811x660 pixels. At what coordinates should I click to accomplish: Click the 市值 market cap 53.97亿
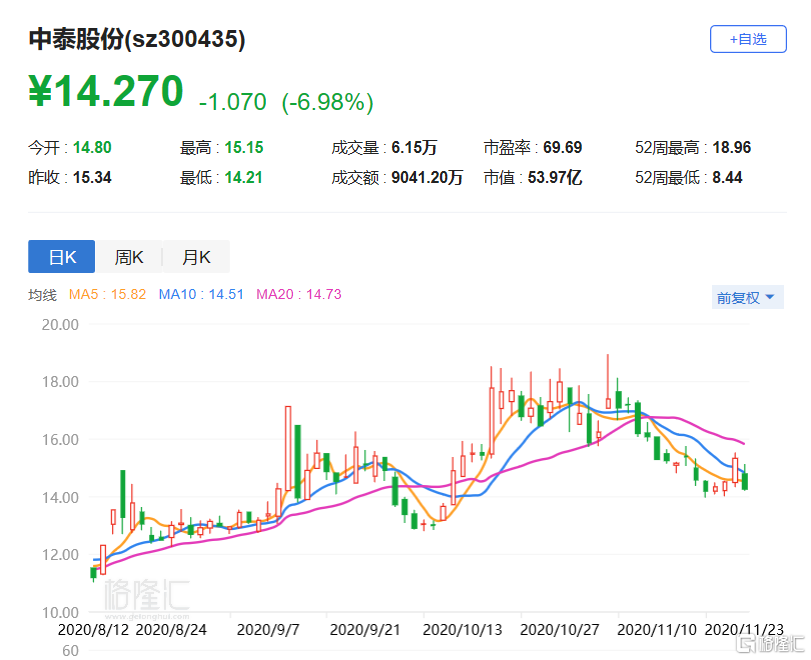pyautogui.click(x=555, y=178)
